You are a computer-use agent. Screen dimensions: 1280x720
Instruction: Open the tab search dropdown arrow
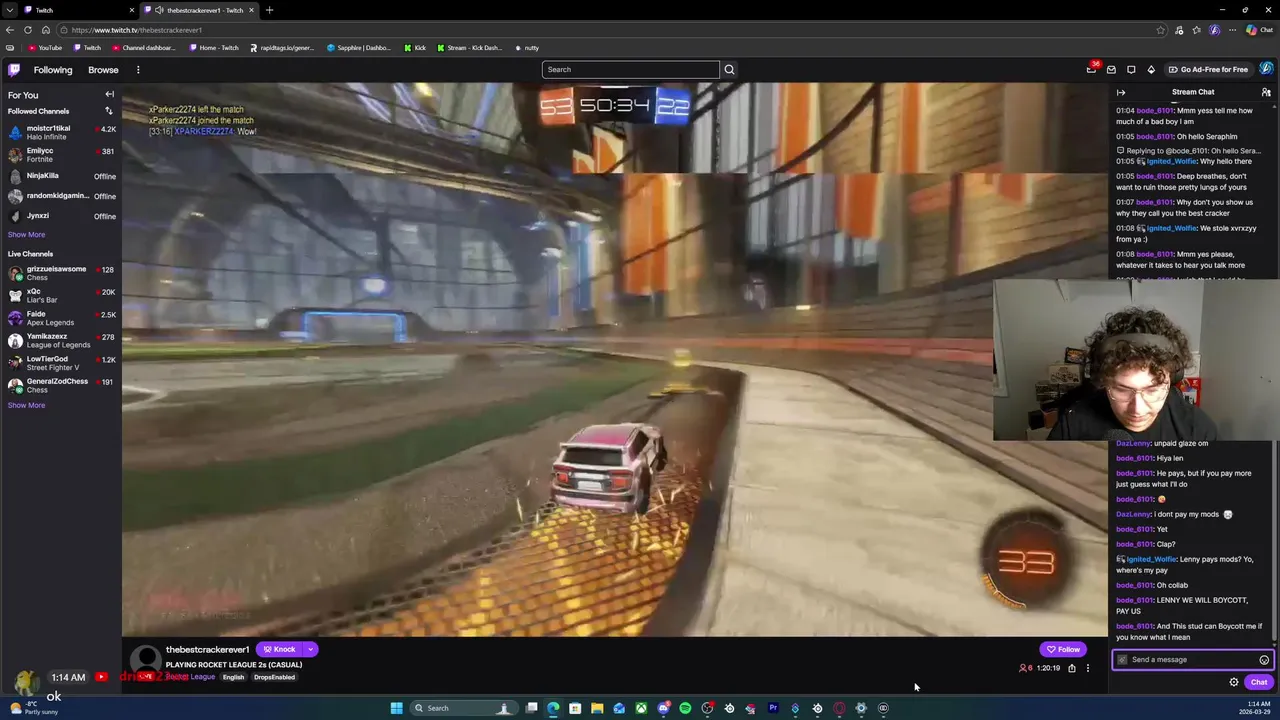coord(10,10)
